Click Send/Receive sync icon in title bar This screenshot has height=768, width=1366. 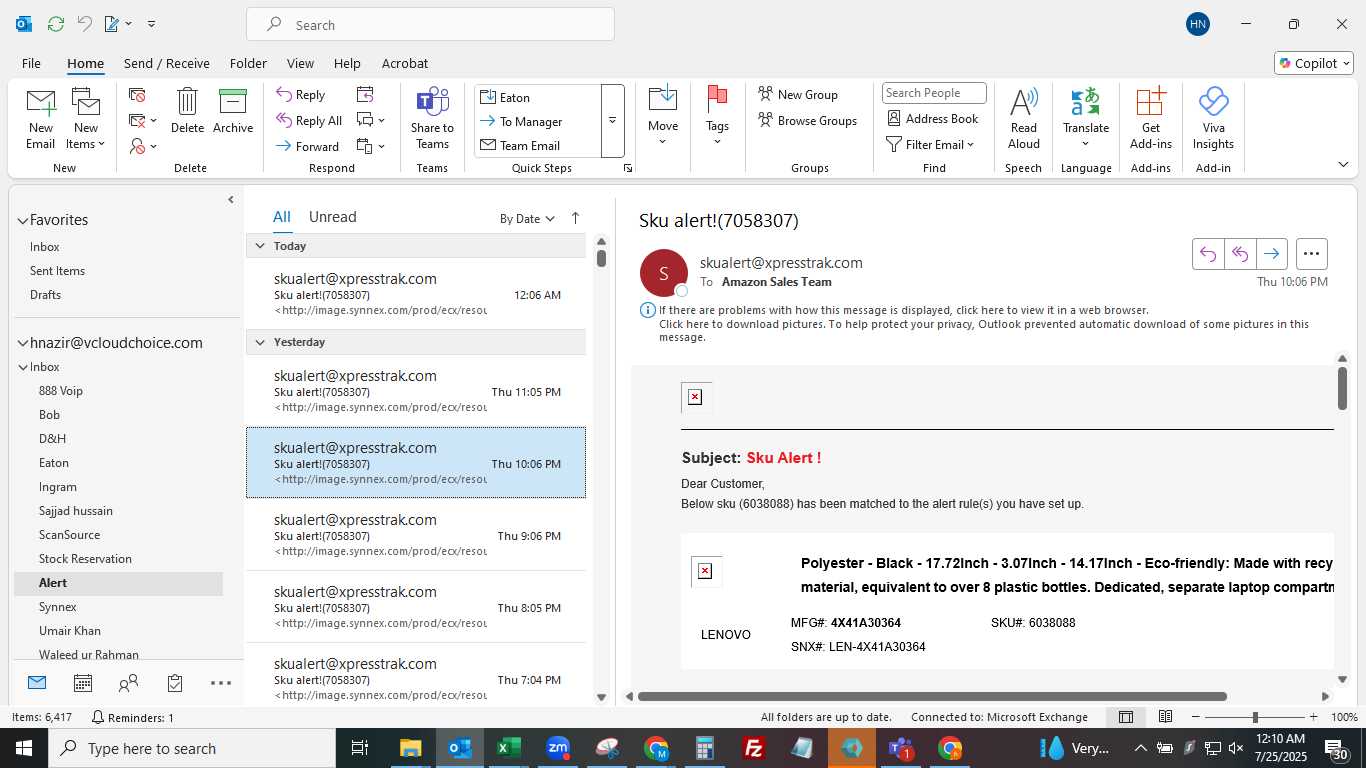(56, 24)
